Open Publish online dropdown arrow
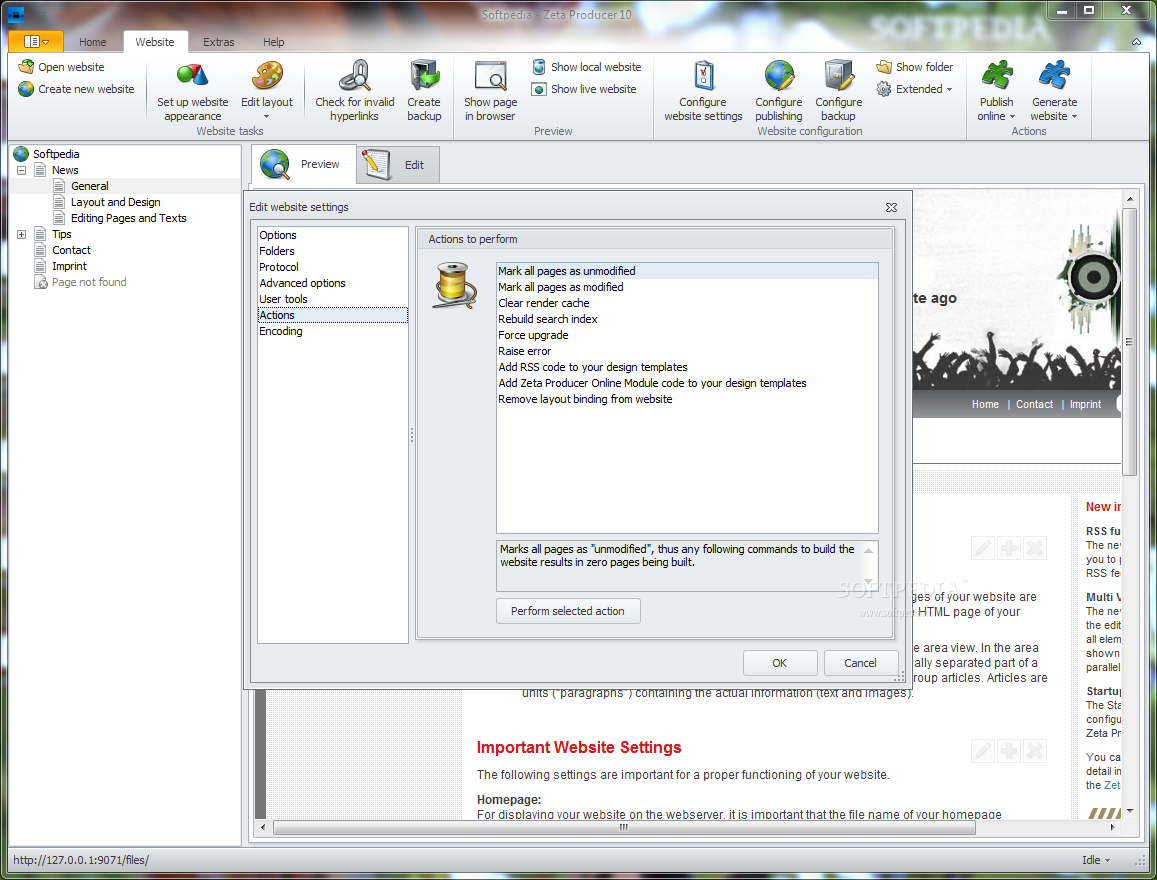 click(x=1012, y=117)
